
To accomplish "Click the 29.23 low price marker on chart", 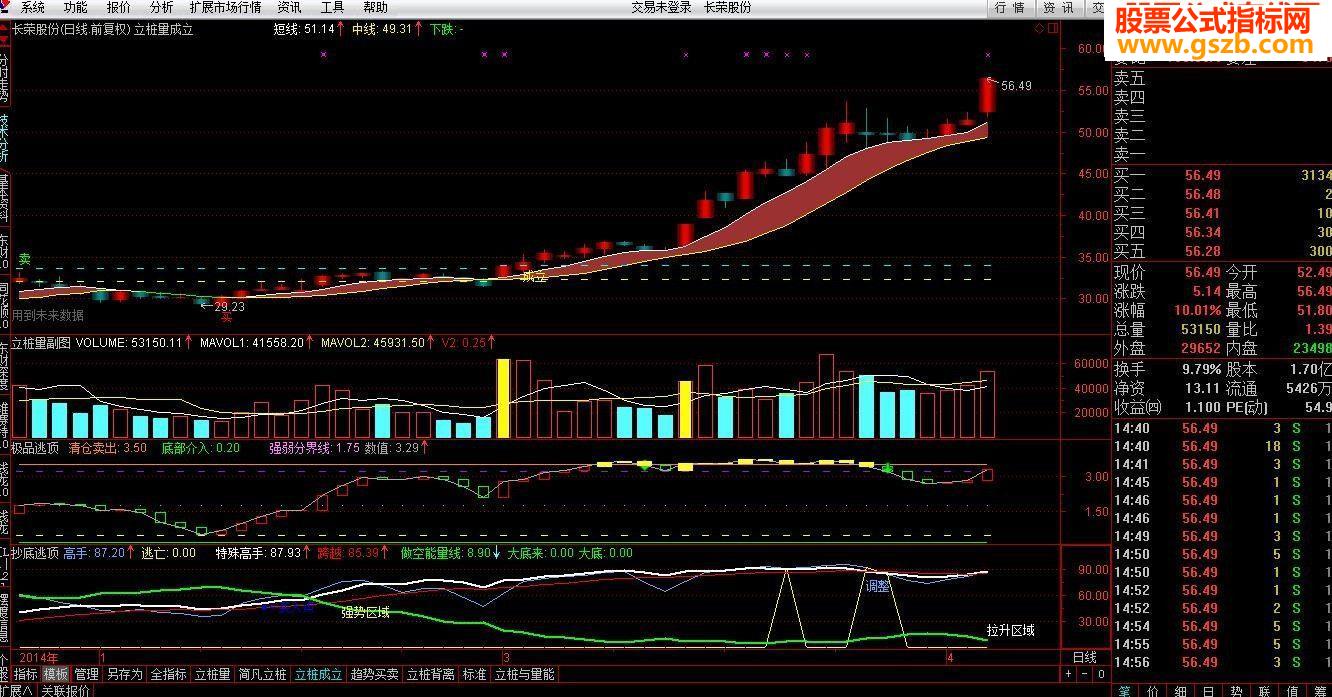I will pyautogui.click(x=229, y=307).
